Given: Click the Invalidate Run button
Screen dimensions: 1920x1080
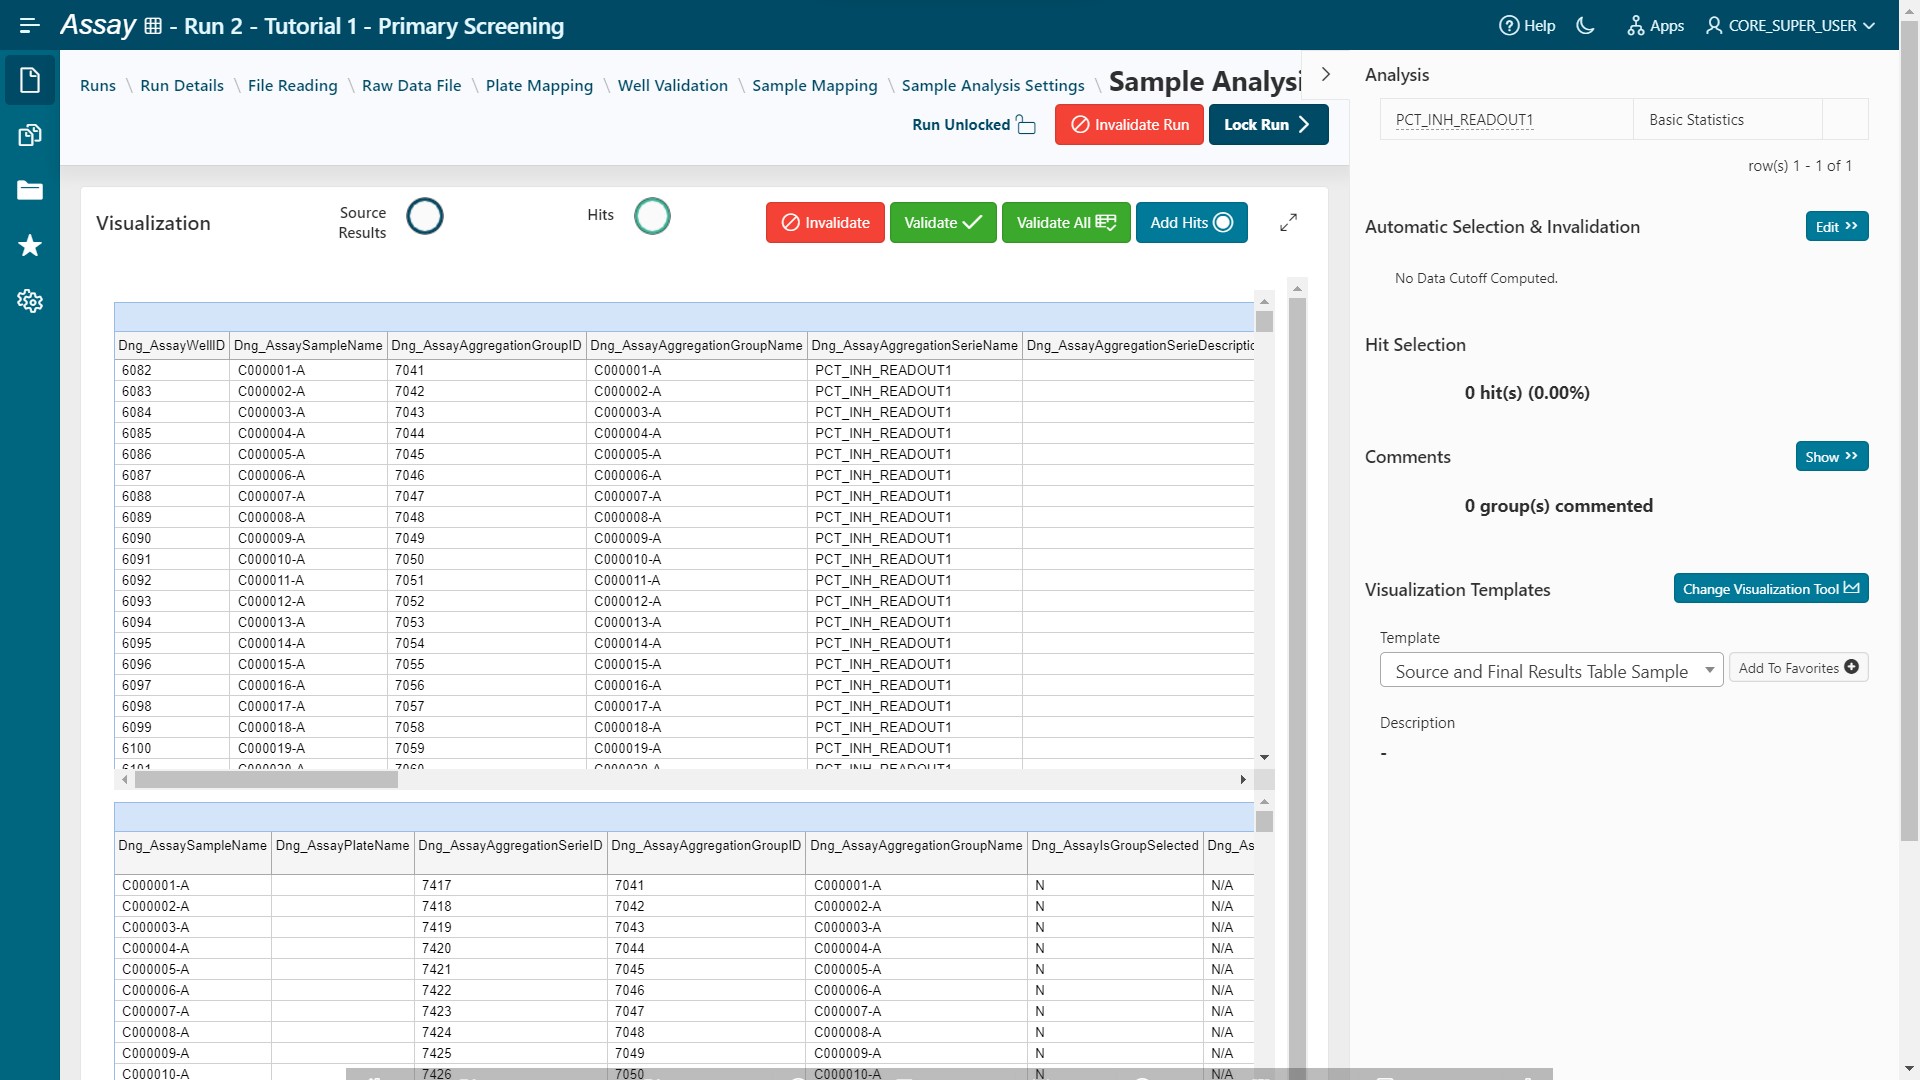Looking at the screenshot, I should [1129, 124].
